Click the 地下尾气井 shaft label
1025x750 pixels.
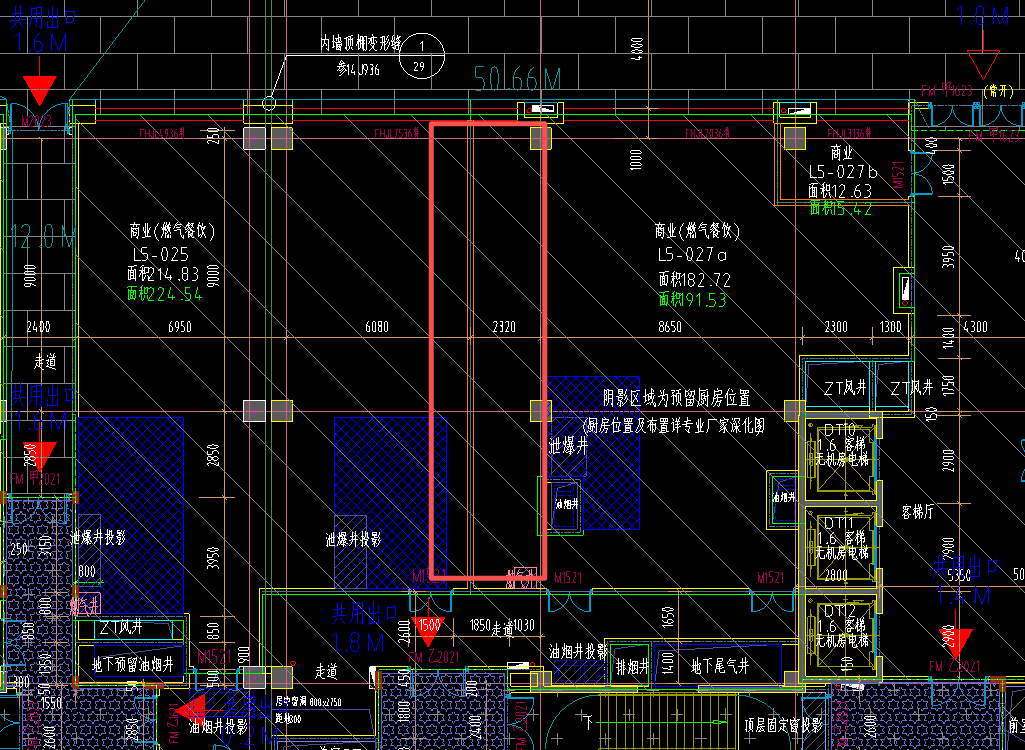(x=719, y=666)
